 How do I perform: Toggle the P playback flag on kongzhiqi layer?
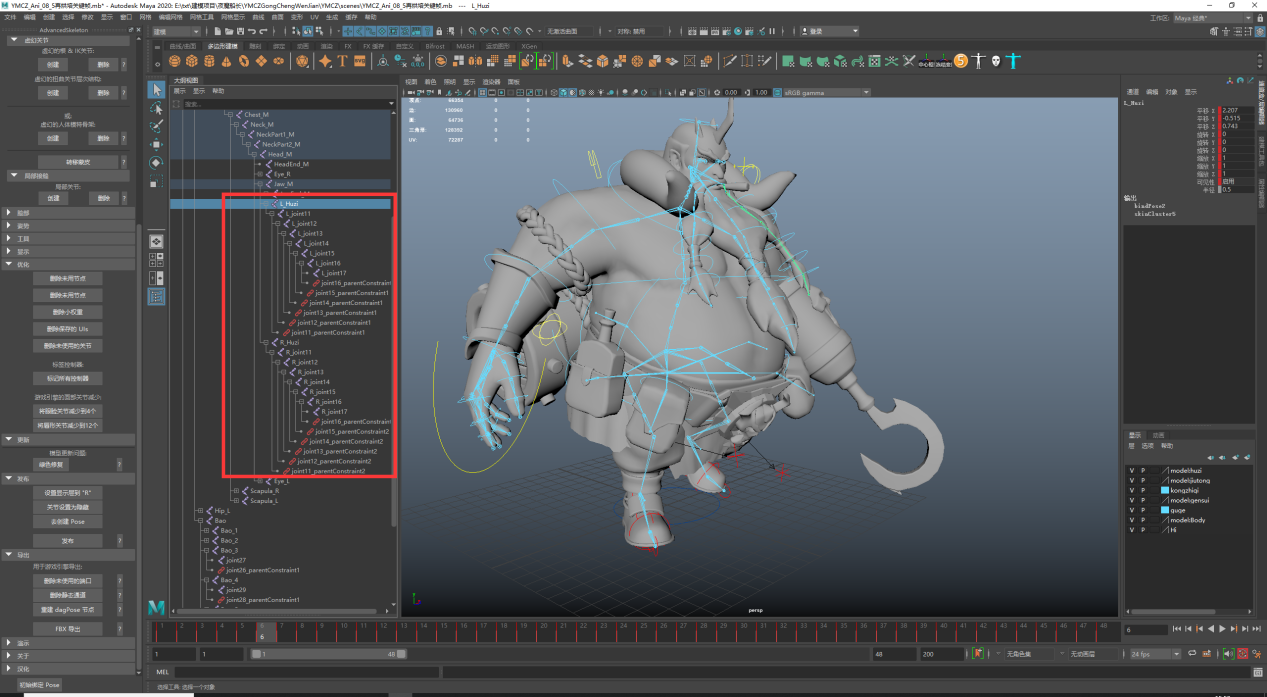(1143, 490)
